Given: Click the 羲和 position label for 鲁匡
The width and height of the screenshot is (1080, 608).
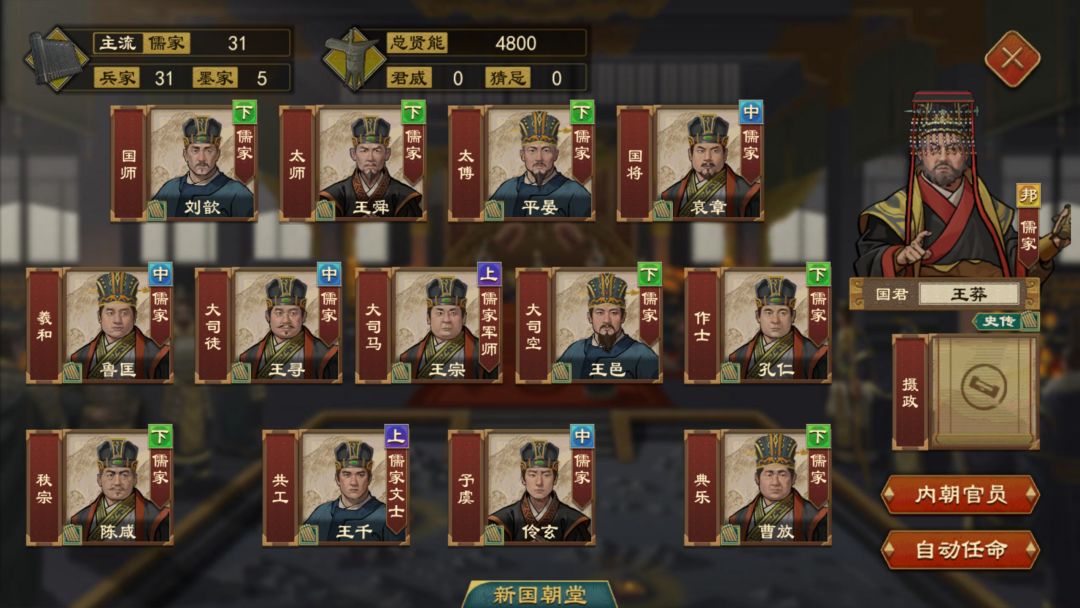Looking at the screenshot, I should tap(44, 326).
